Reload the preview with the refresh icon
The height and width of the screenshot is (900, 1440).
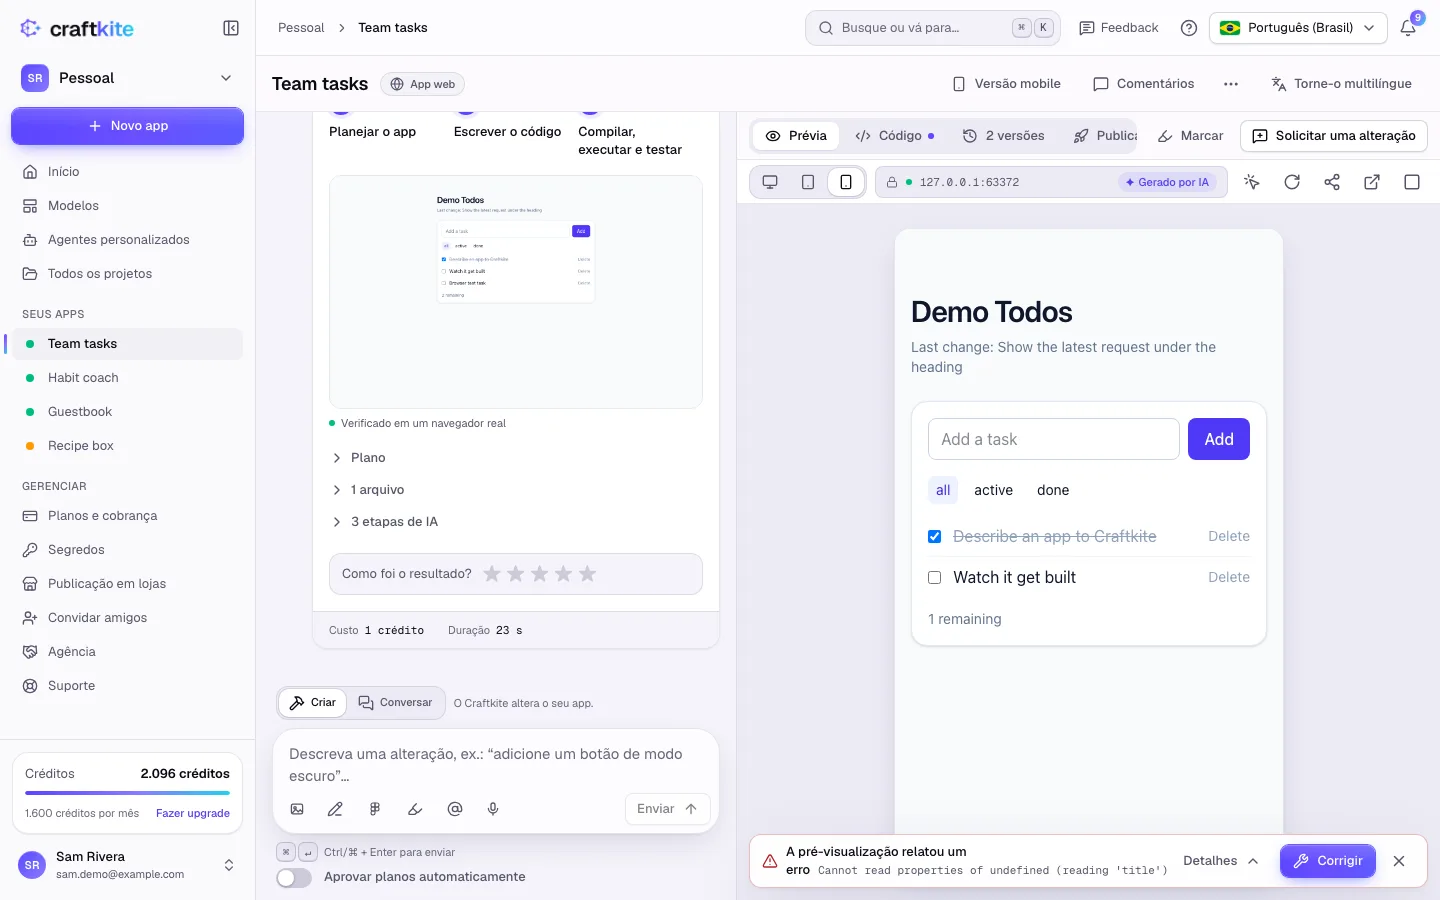(x=1292, y=182)
